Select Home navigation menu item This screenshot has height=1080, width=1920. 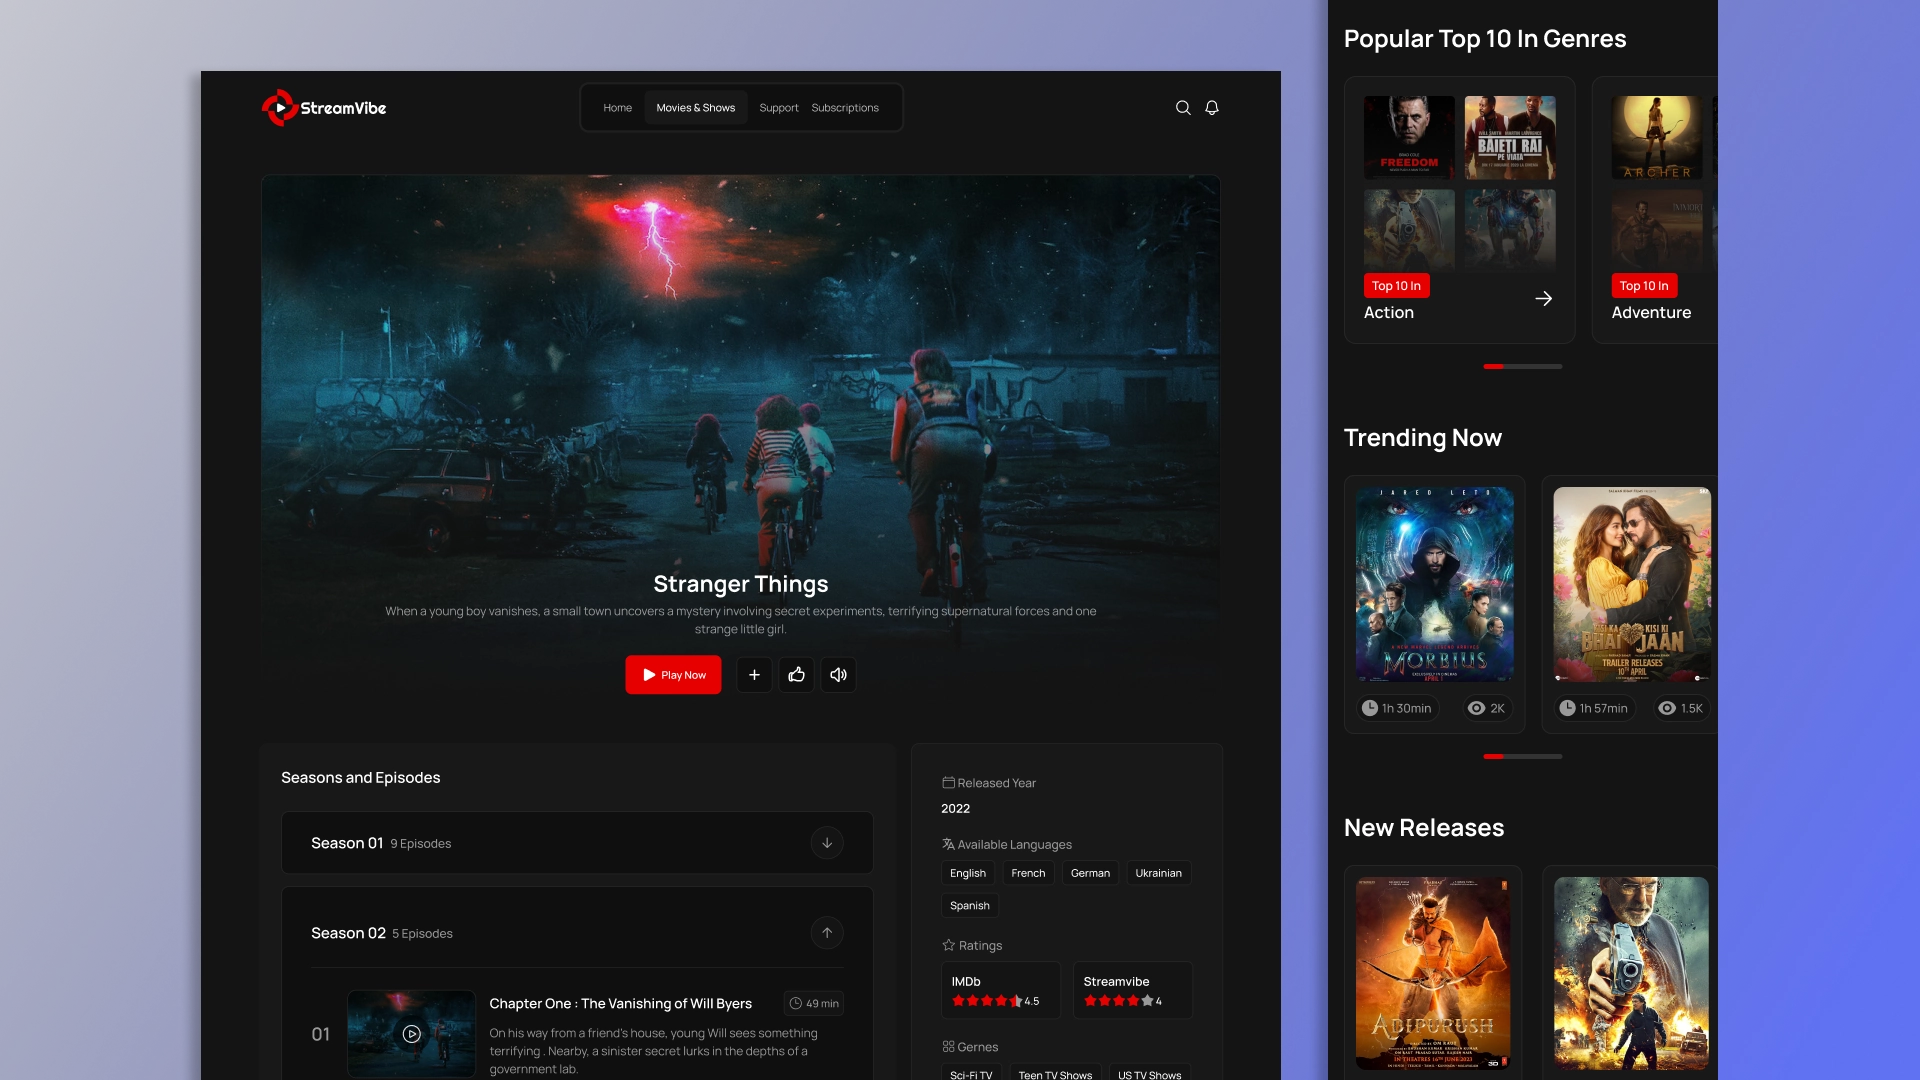click(616, 105)
